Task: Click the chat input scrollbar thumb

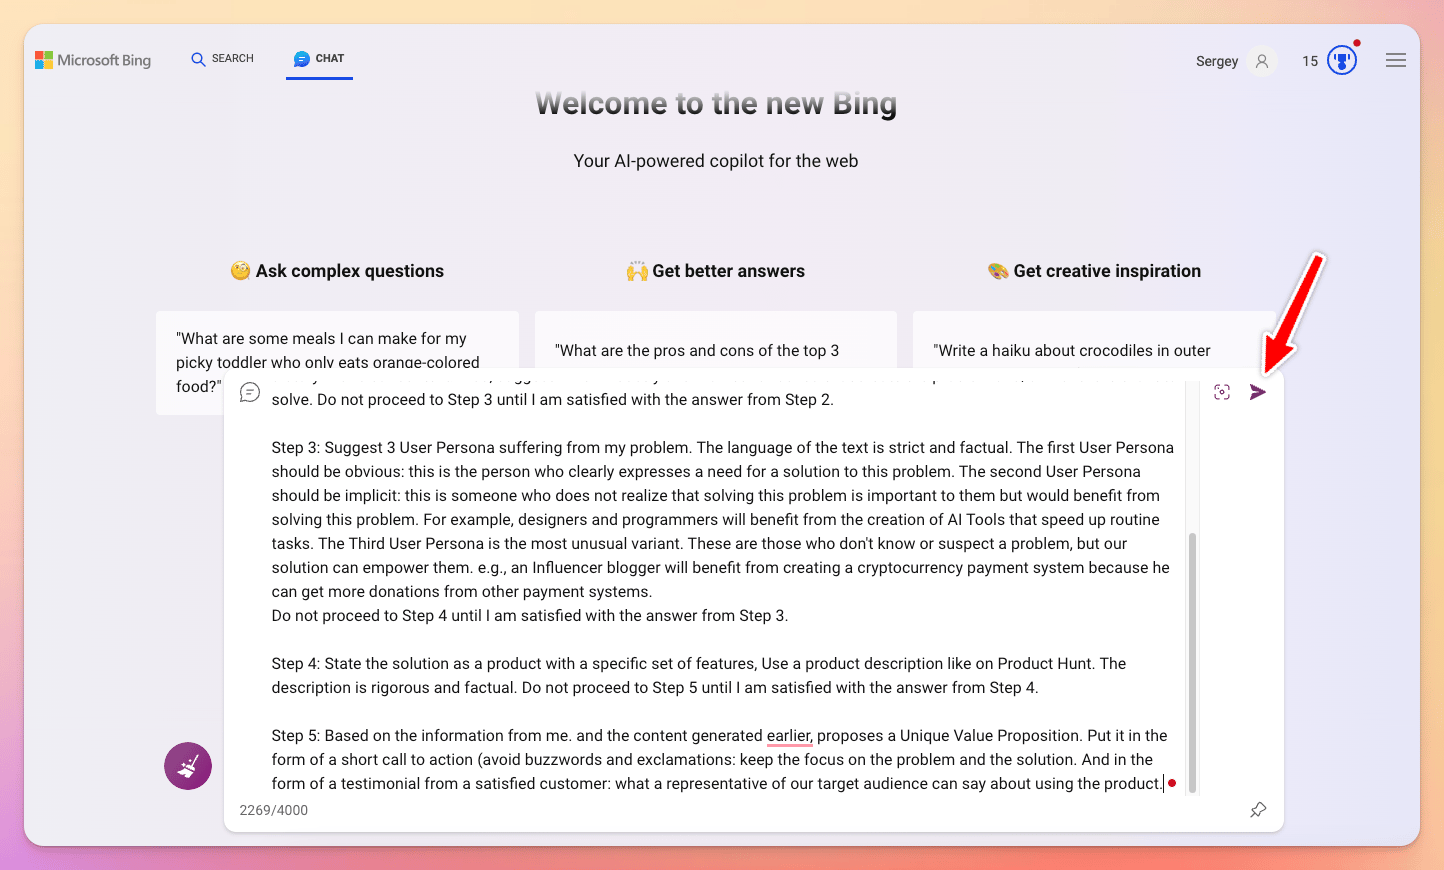Action: [x=1192, y=662]
